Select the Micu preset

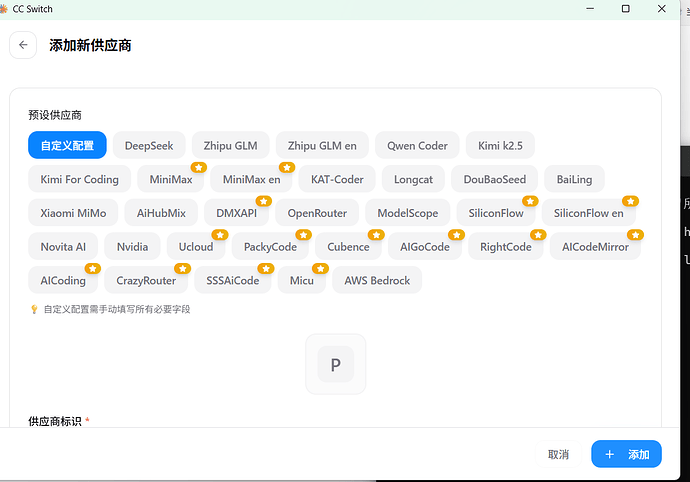pyautogui.click(x=301, y=280)
